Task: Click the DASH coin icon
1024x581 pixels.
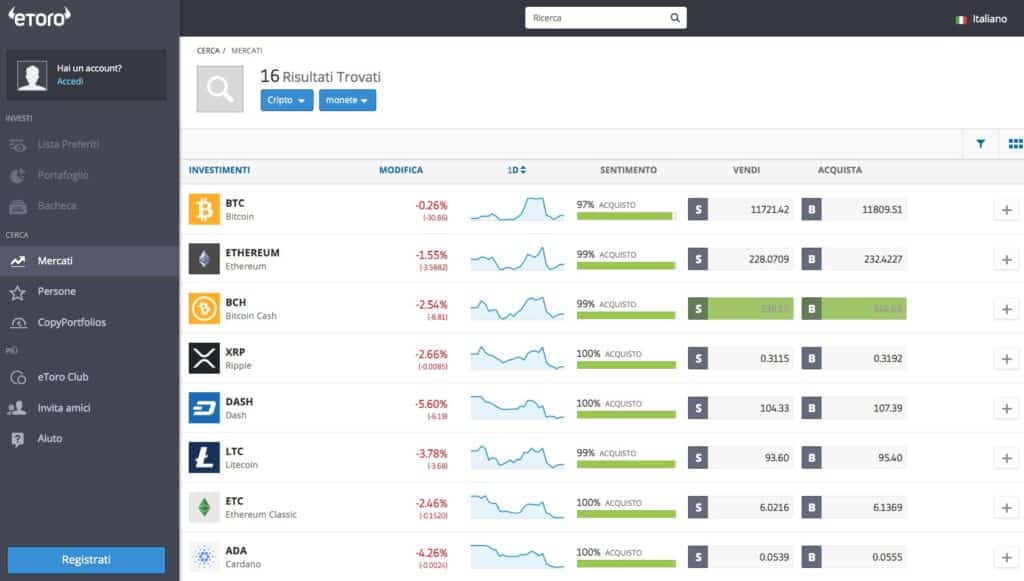Action: 204,408
